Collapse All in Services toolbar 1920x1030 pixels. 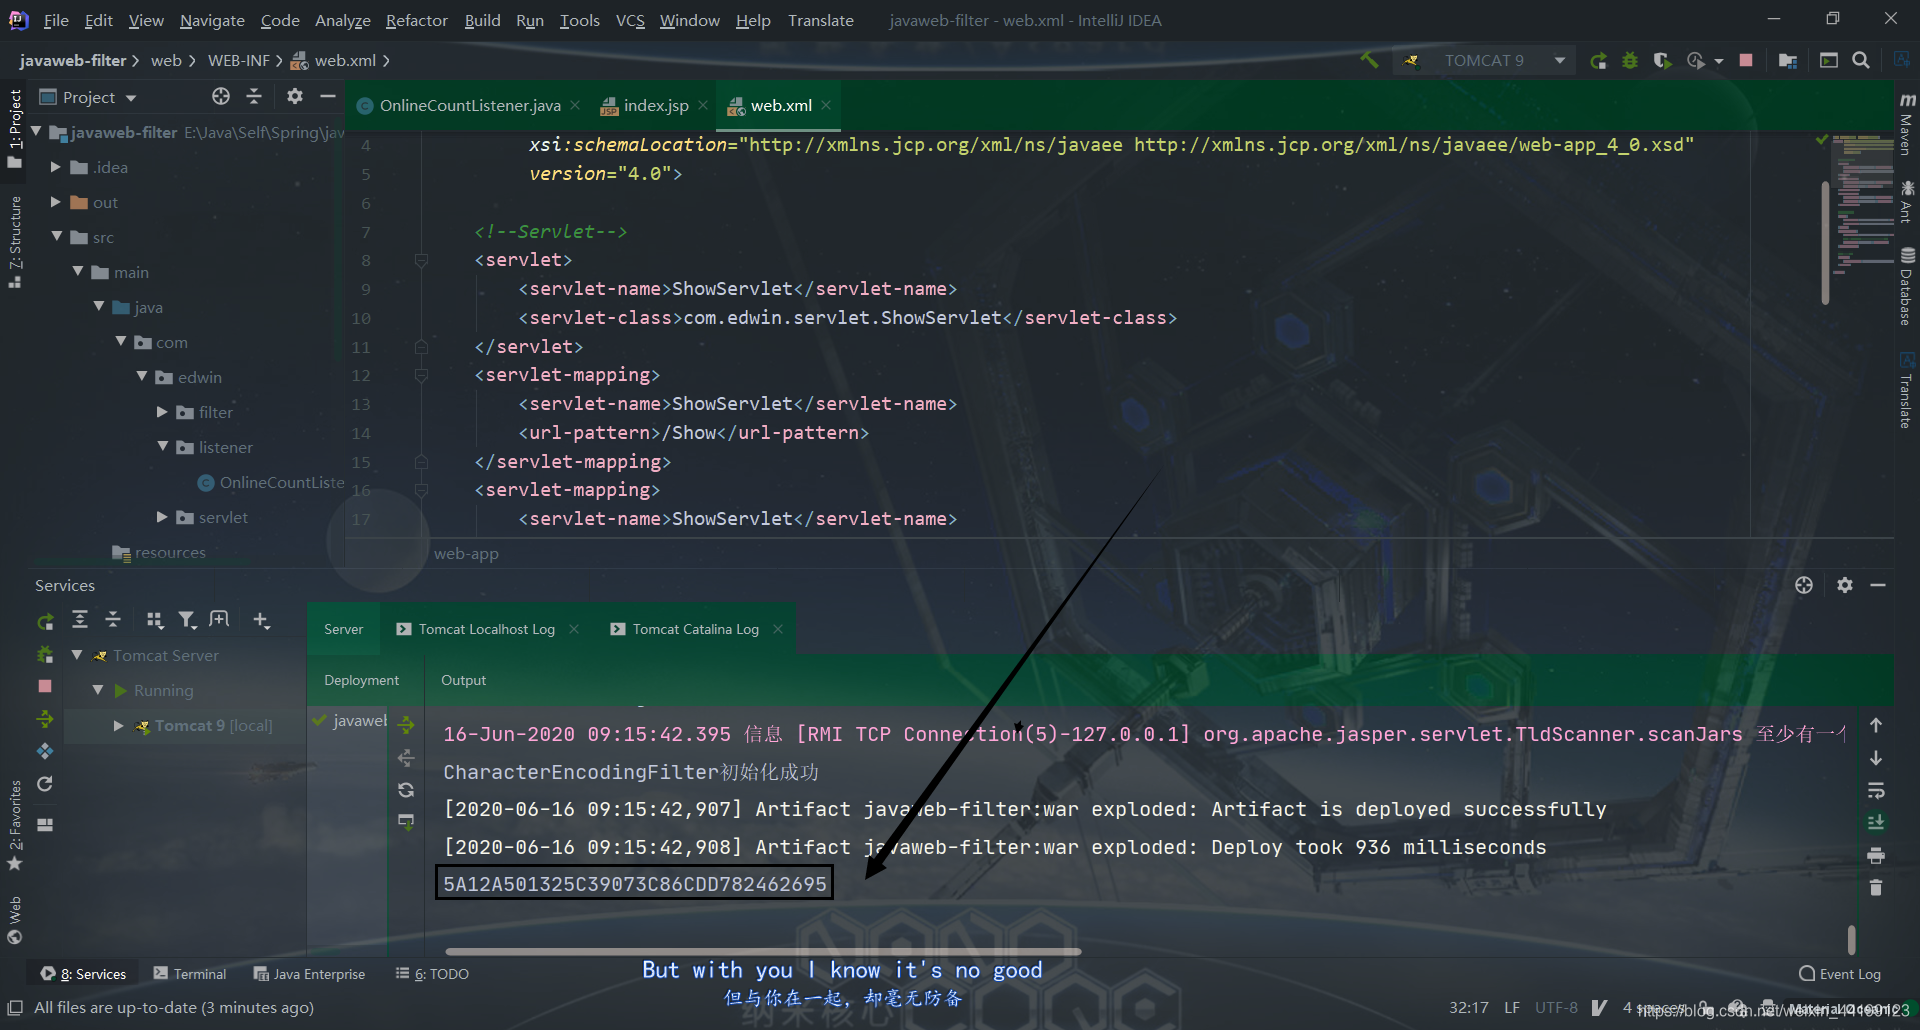[113, 620]
